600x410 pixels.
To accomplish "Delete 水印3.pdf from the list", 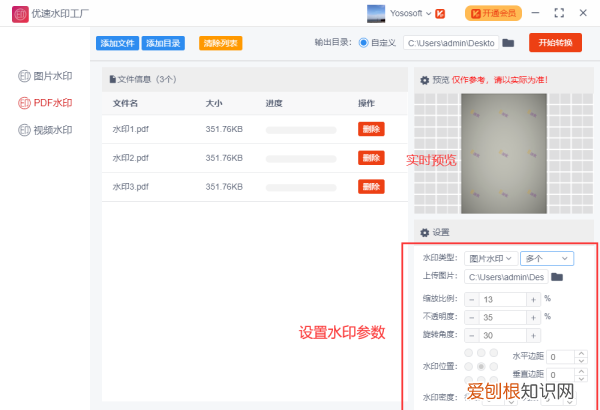I will (x=371, y=186).
